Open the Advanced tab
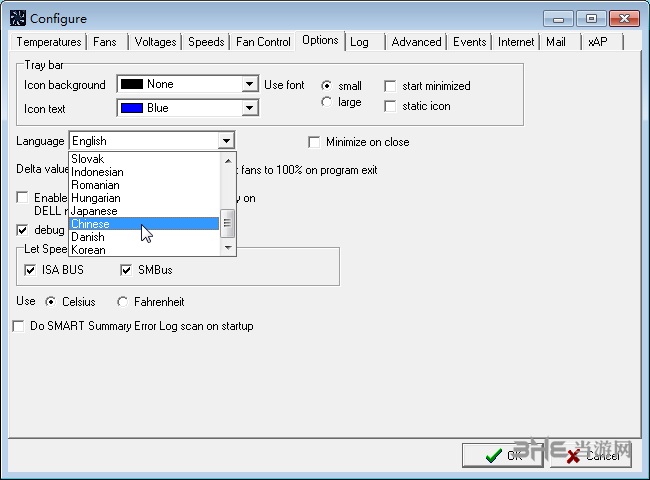The height and width of the screenshot is (480, 650). (x=416, y=42)
